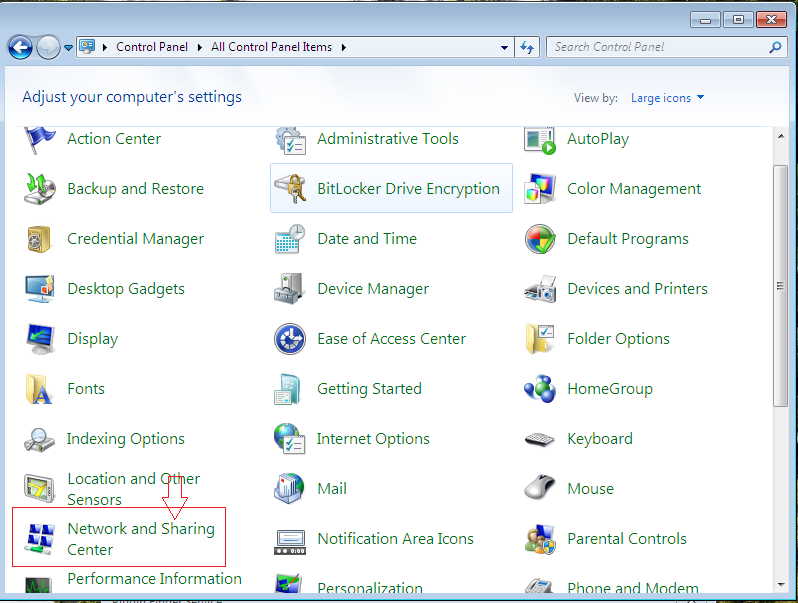Click the Backup and Restore icon

39,189
